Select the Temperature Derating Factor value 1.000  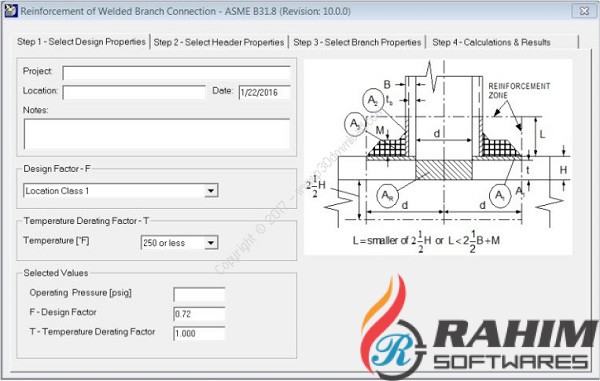coord(199,334)
